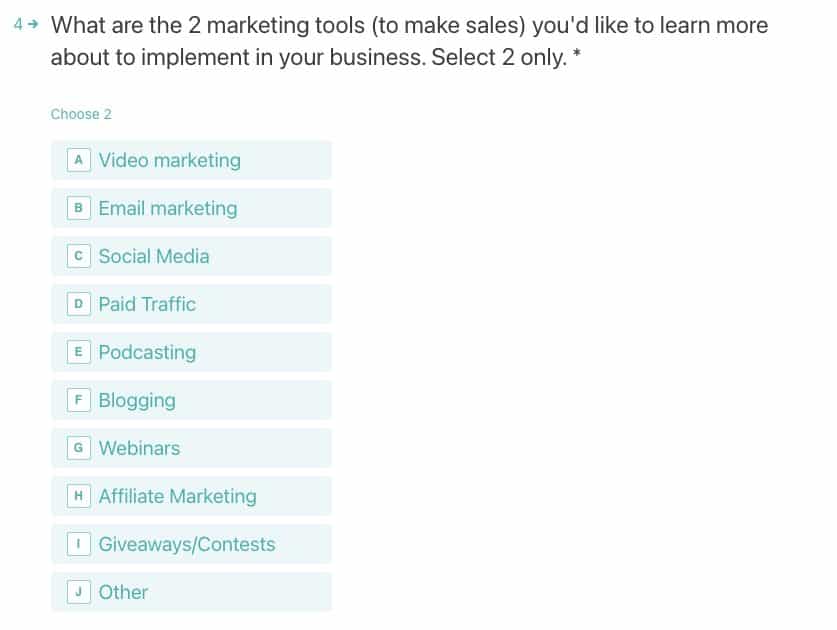Select the Affiliate Marketing choice
The width and height of the screenshot is (837, 630).
click(x=190, y=496)
